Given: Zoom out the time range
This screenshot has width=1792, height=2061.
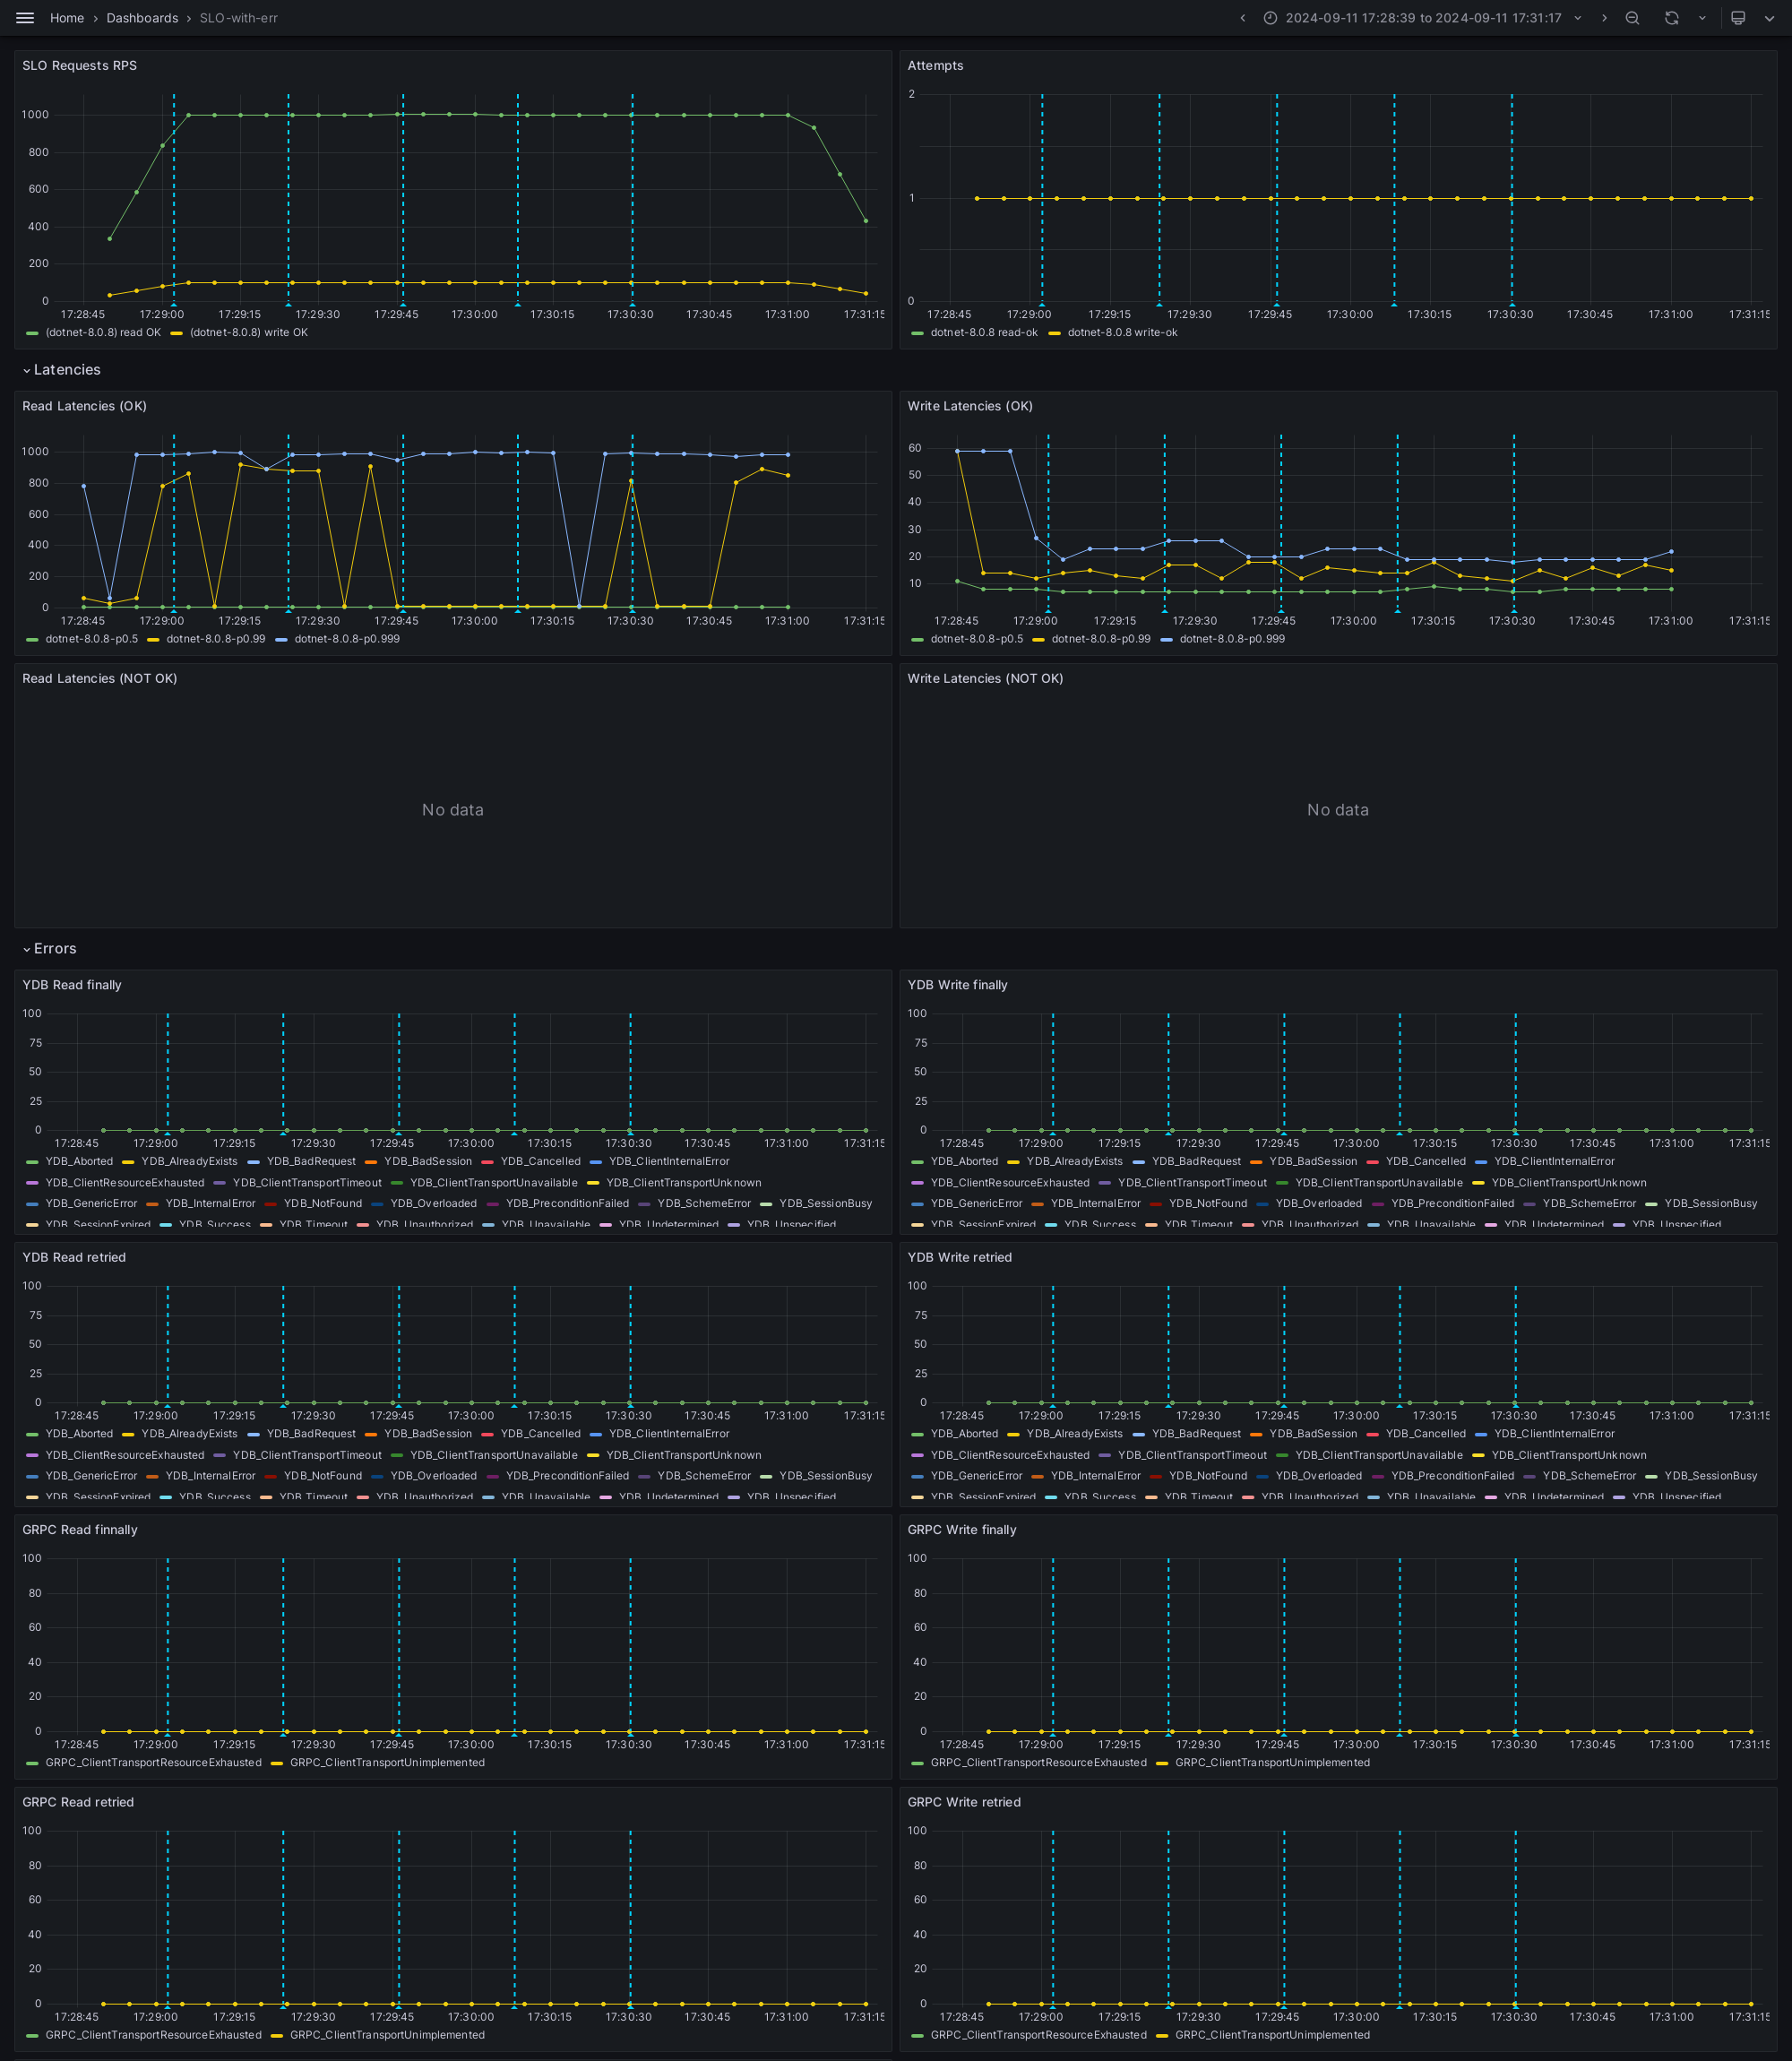Looking at the screenshot, I should (1632, 18).
